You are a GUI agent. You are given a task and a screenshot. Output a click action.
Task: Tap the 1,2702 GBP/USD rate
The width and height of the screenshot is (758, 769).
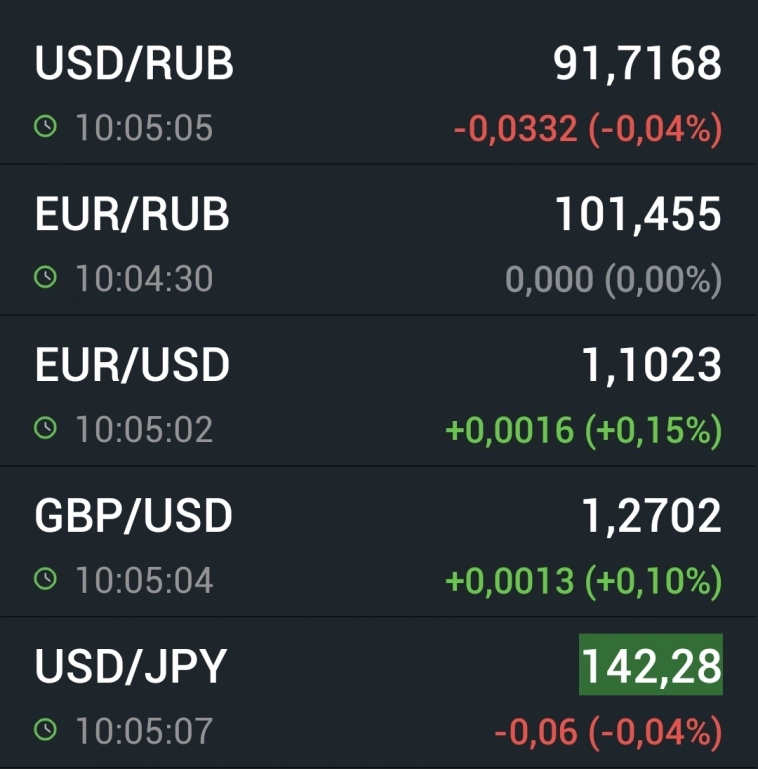[651, 516]
